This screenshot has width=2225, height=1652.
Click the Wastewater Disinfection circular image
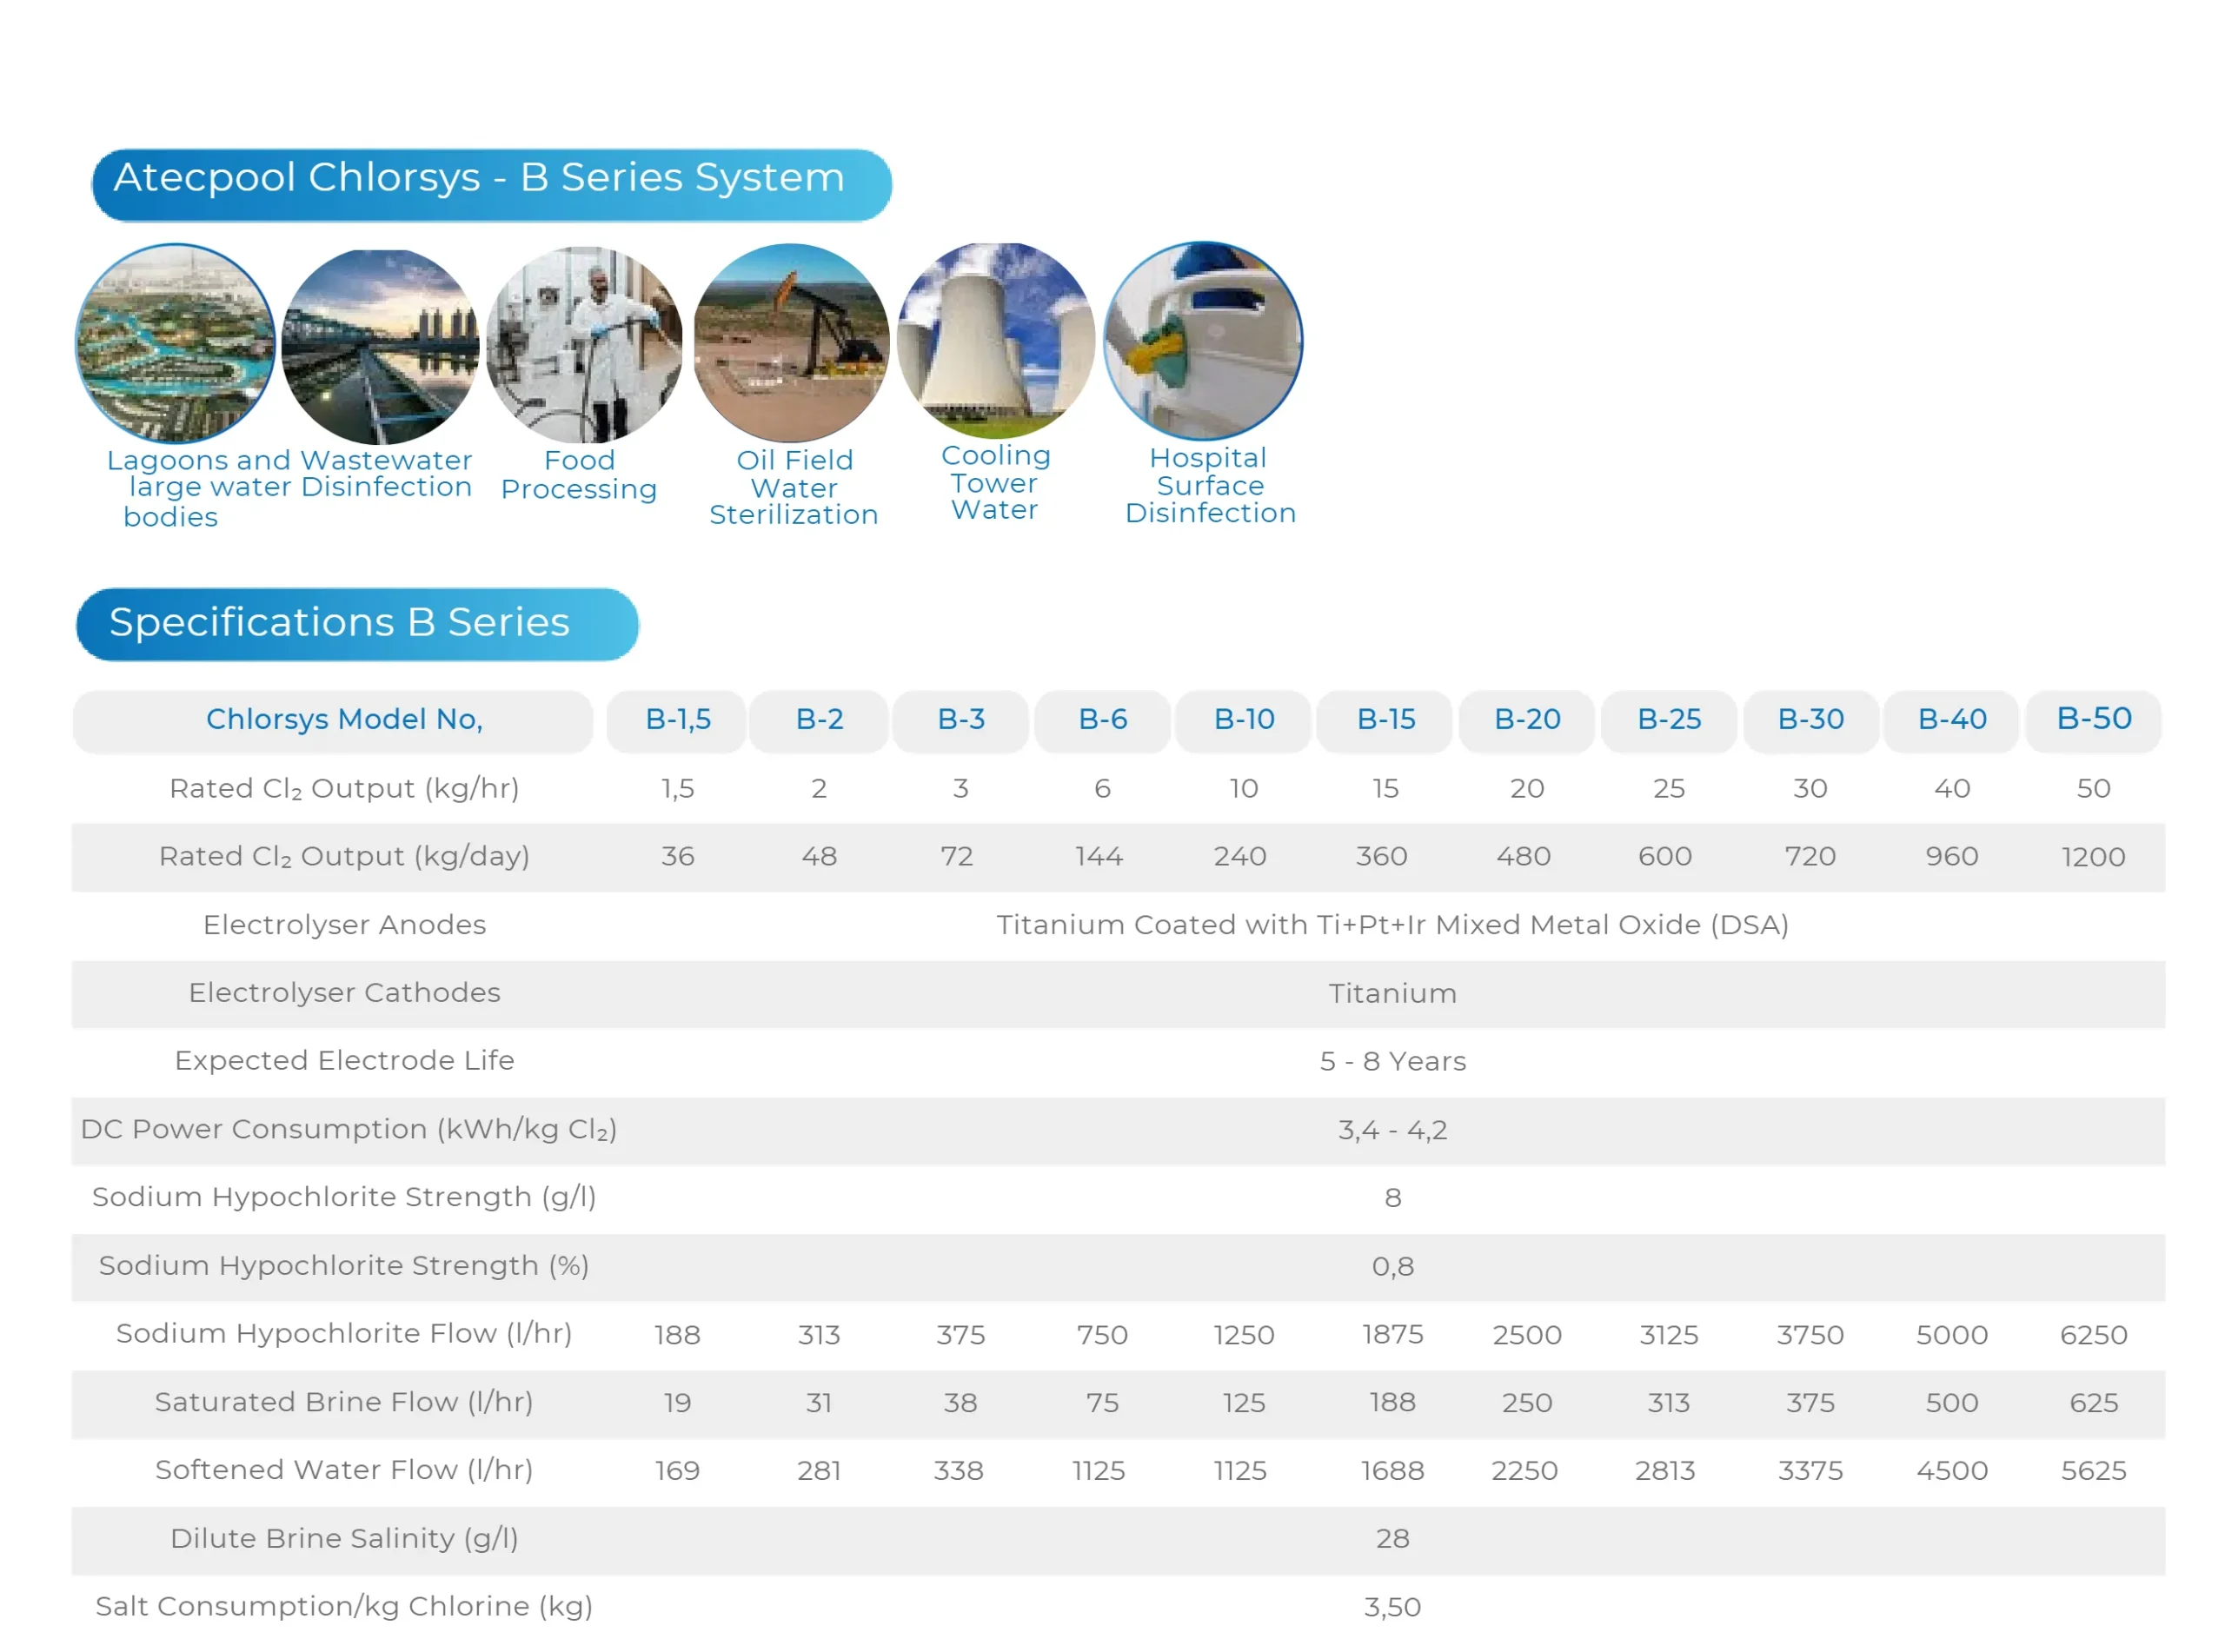(380, 346)
